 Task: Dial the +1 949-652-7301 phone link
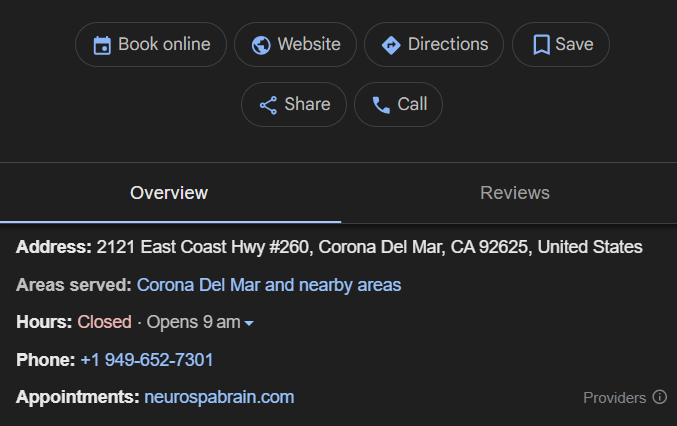147,360
